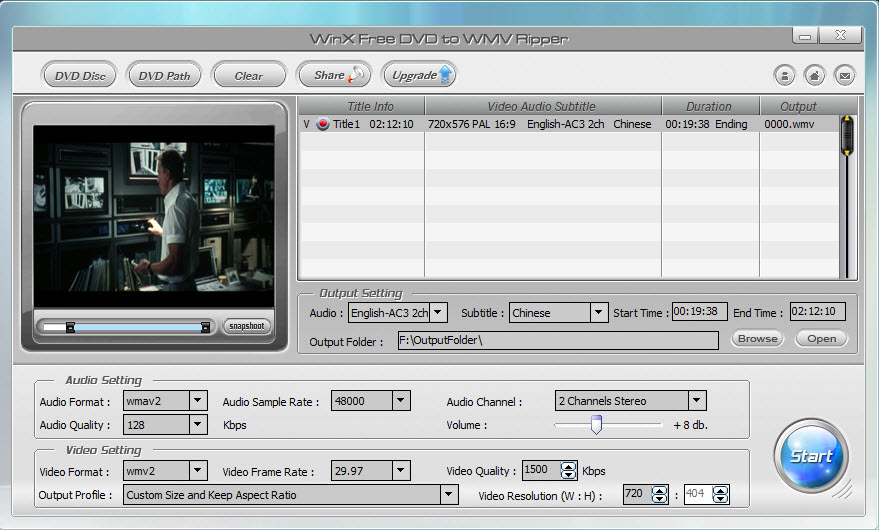Click the title list scrollbar handle
This screenshot has height=530, width=879.
[x=847, y=135]
